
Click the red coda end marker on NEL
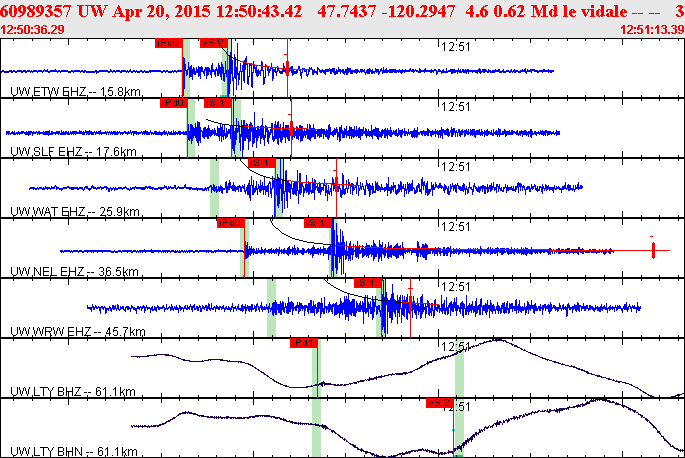[x=653, y=250]
